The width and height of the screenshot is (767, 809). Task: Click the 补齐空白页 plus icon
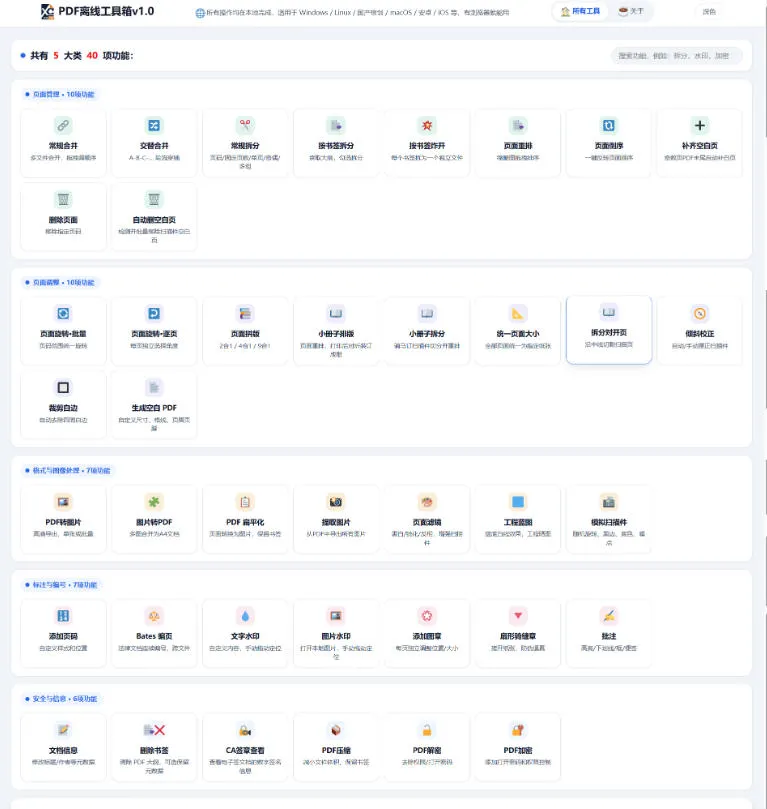click(x=699, y=125)
